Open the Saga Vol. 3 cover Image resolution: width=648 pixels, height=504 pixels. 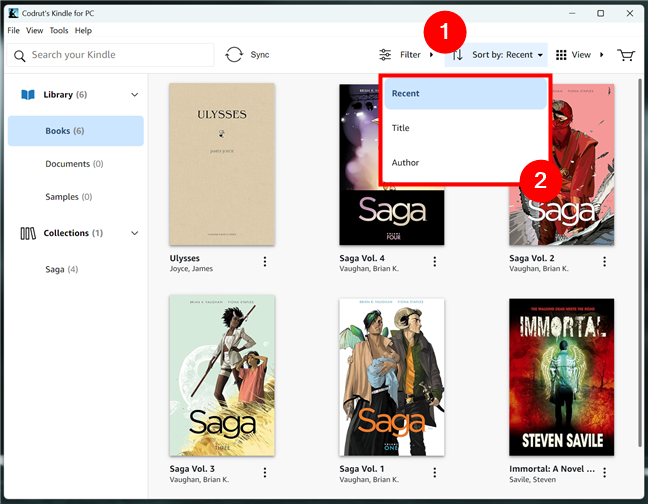222,376
